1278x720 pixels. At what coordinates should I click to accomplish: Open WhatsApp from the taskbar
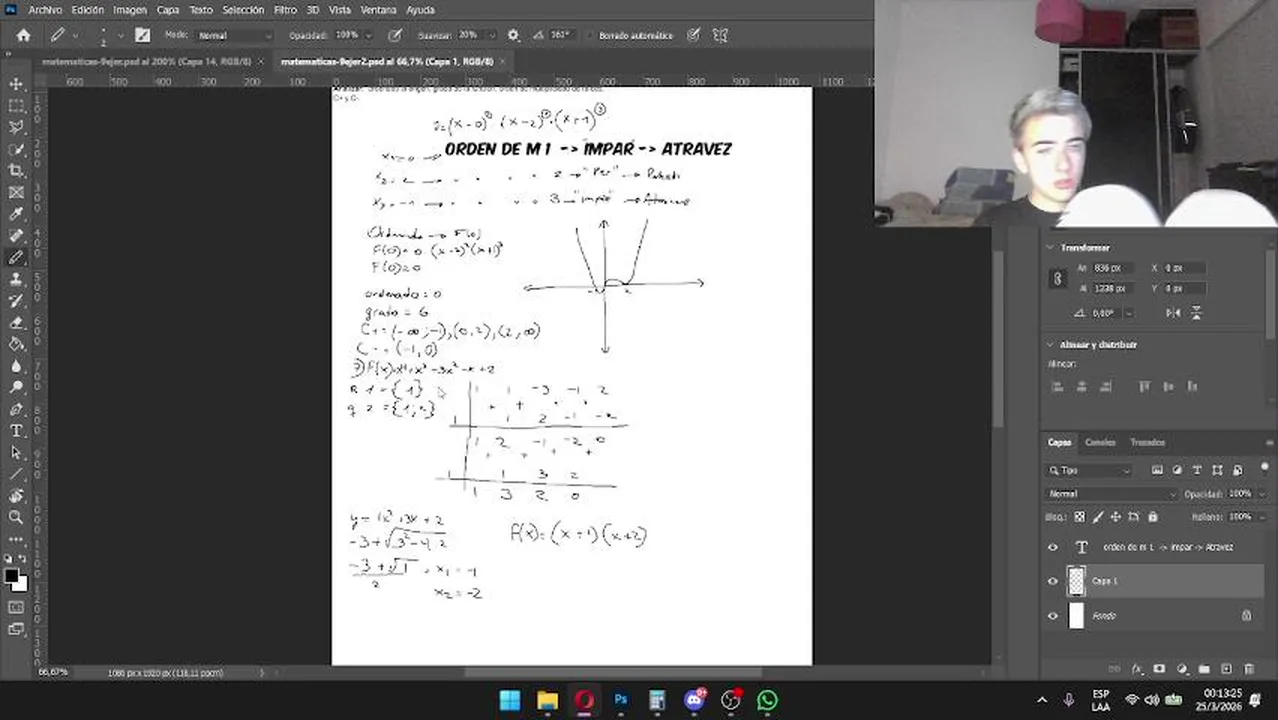tap(767, 700)
